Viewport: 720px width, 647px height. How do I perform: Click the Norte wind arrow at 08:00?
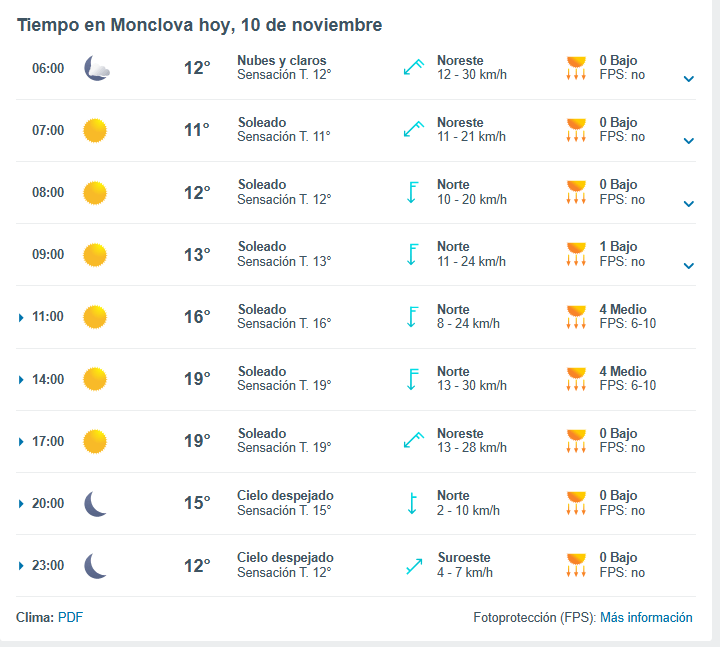[x=411, y=192]
